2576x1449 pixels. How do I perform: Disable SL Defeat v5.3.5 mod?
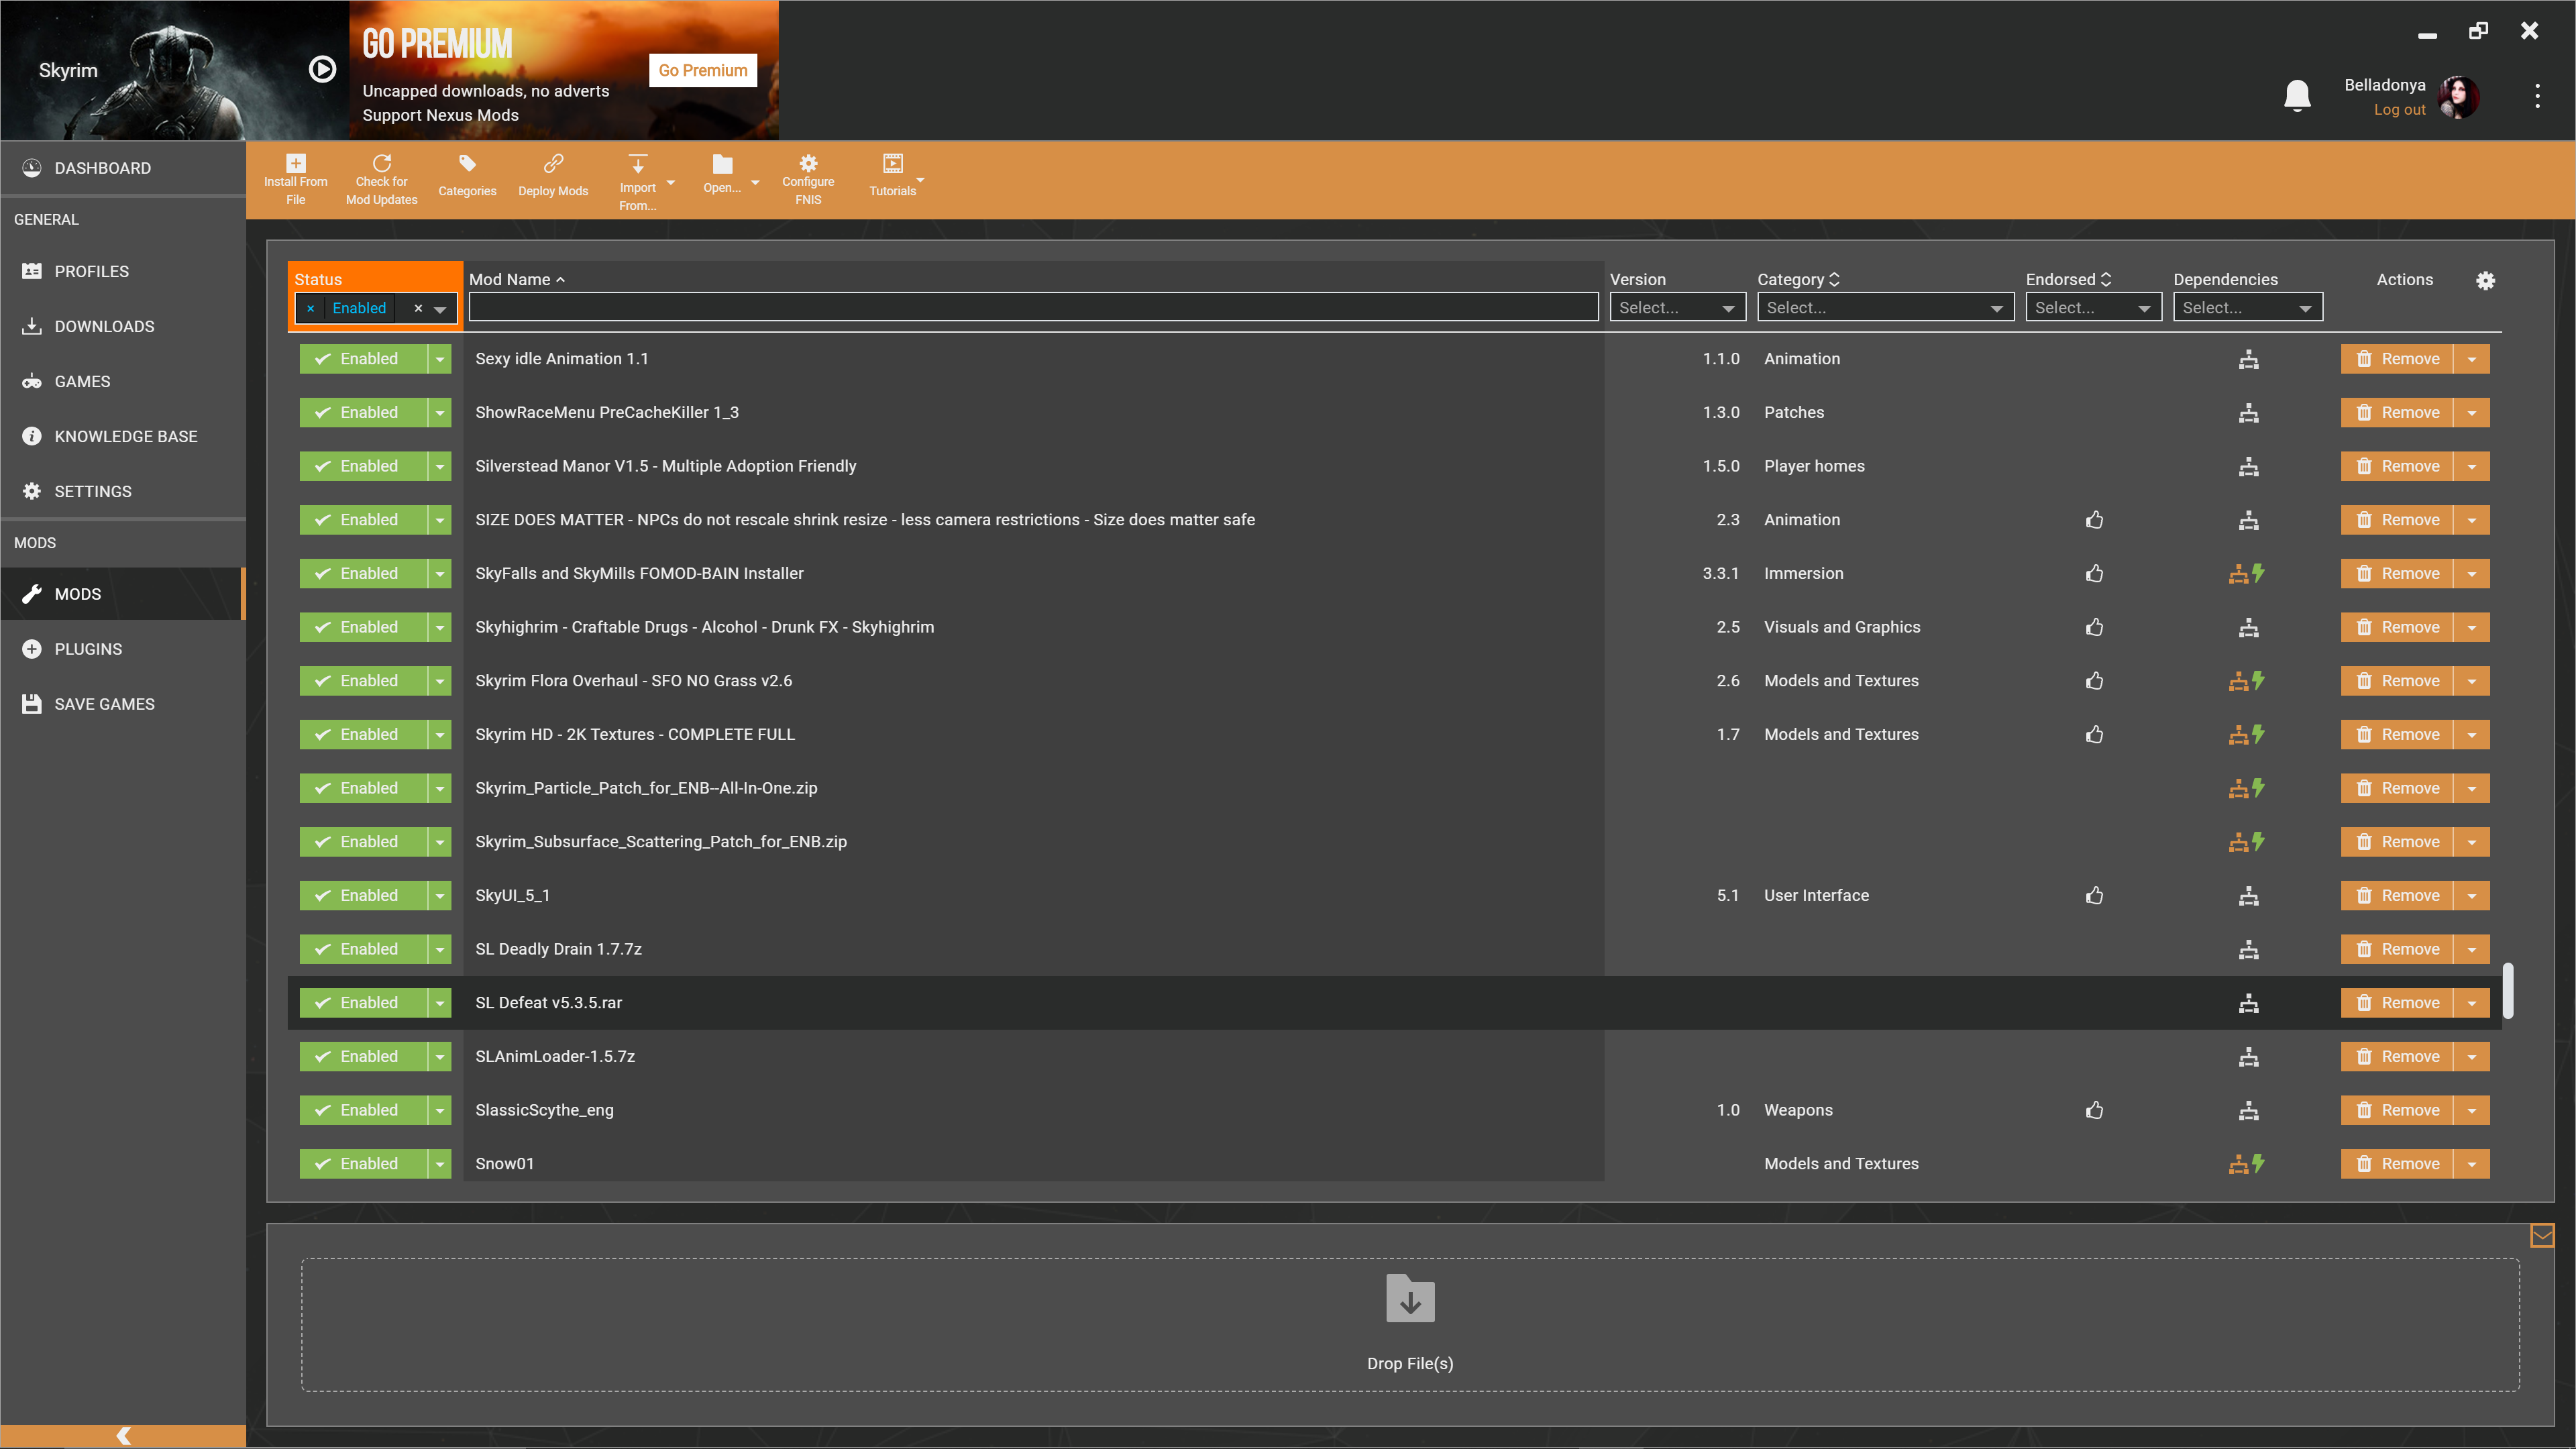pos(363,1003)
